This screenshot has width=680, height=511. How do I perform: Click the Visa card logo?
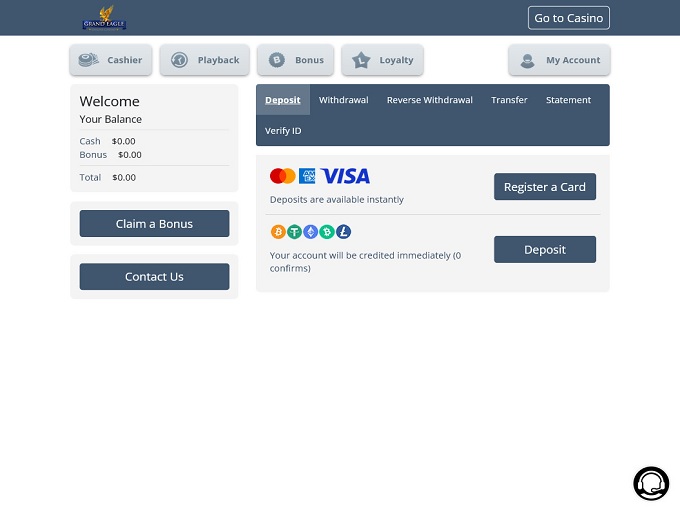coord(345,176)
